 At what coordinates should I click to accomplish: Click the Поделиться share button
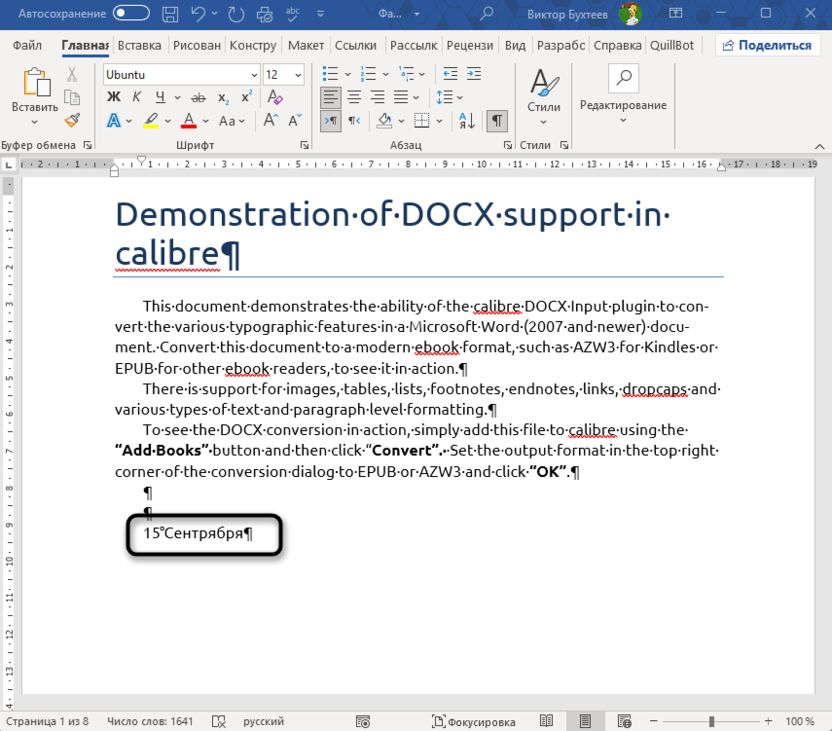click(768, 45)
